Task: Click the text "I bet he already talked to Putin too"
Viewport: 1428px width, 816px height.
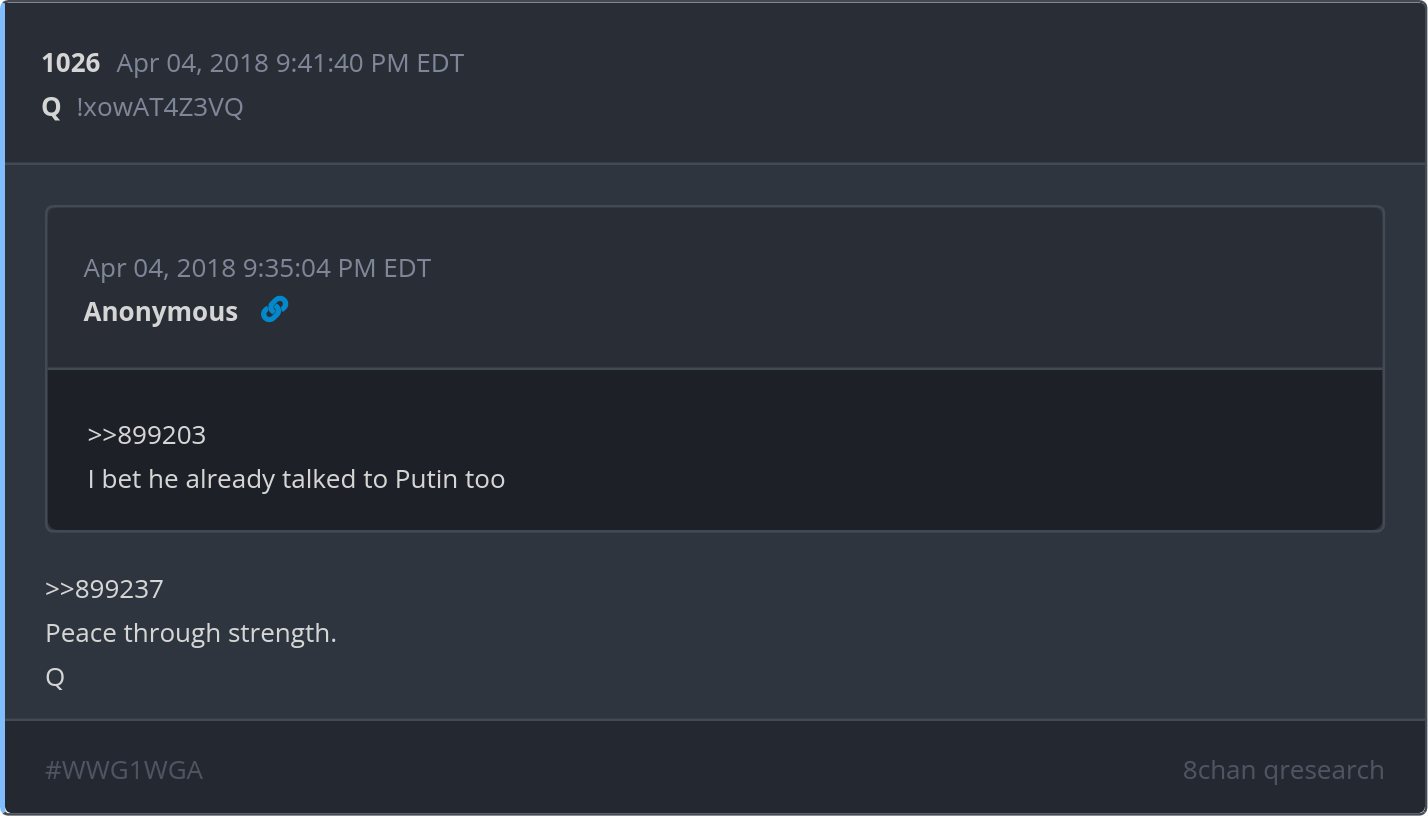Action: click(296, 479)
